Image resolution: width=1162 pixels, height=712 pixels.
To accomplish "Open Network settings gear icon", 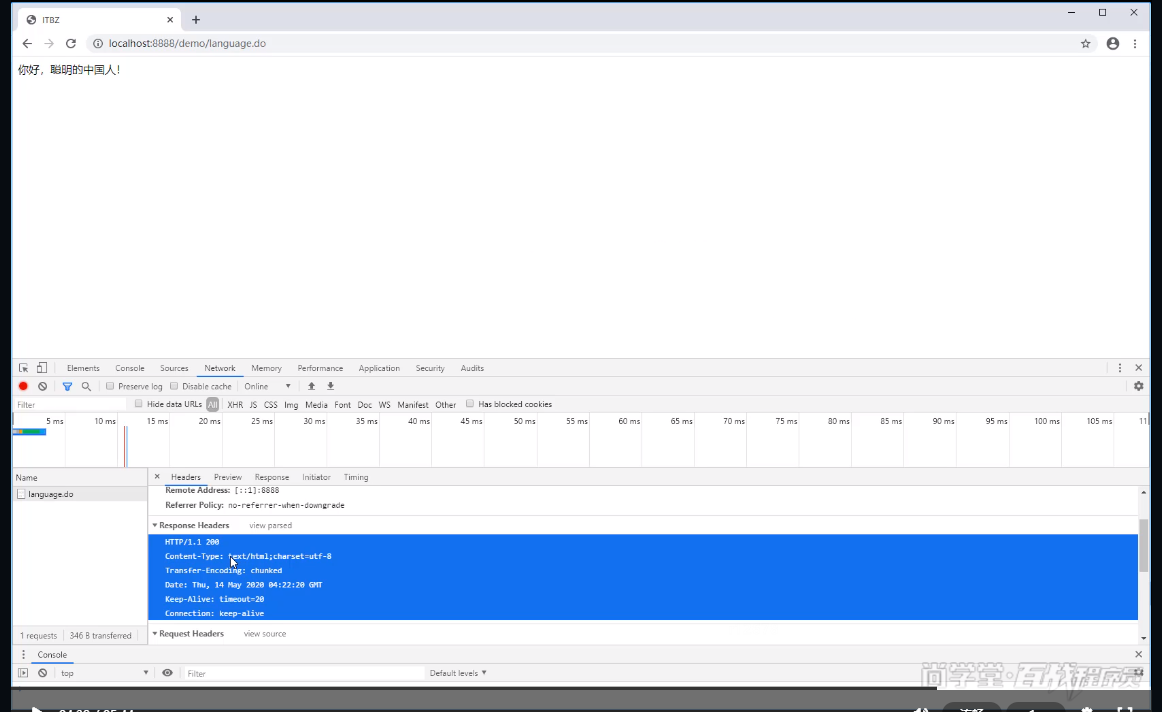I will click(1138, 386).
